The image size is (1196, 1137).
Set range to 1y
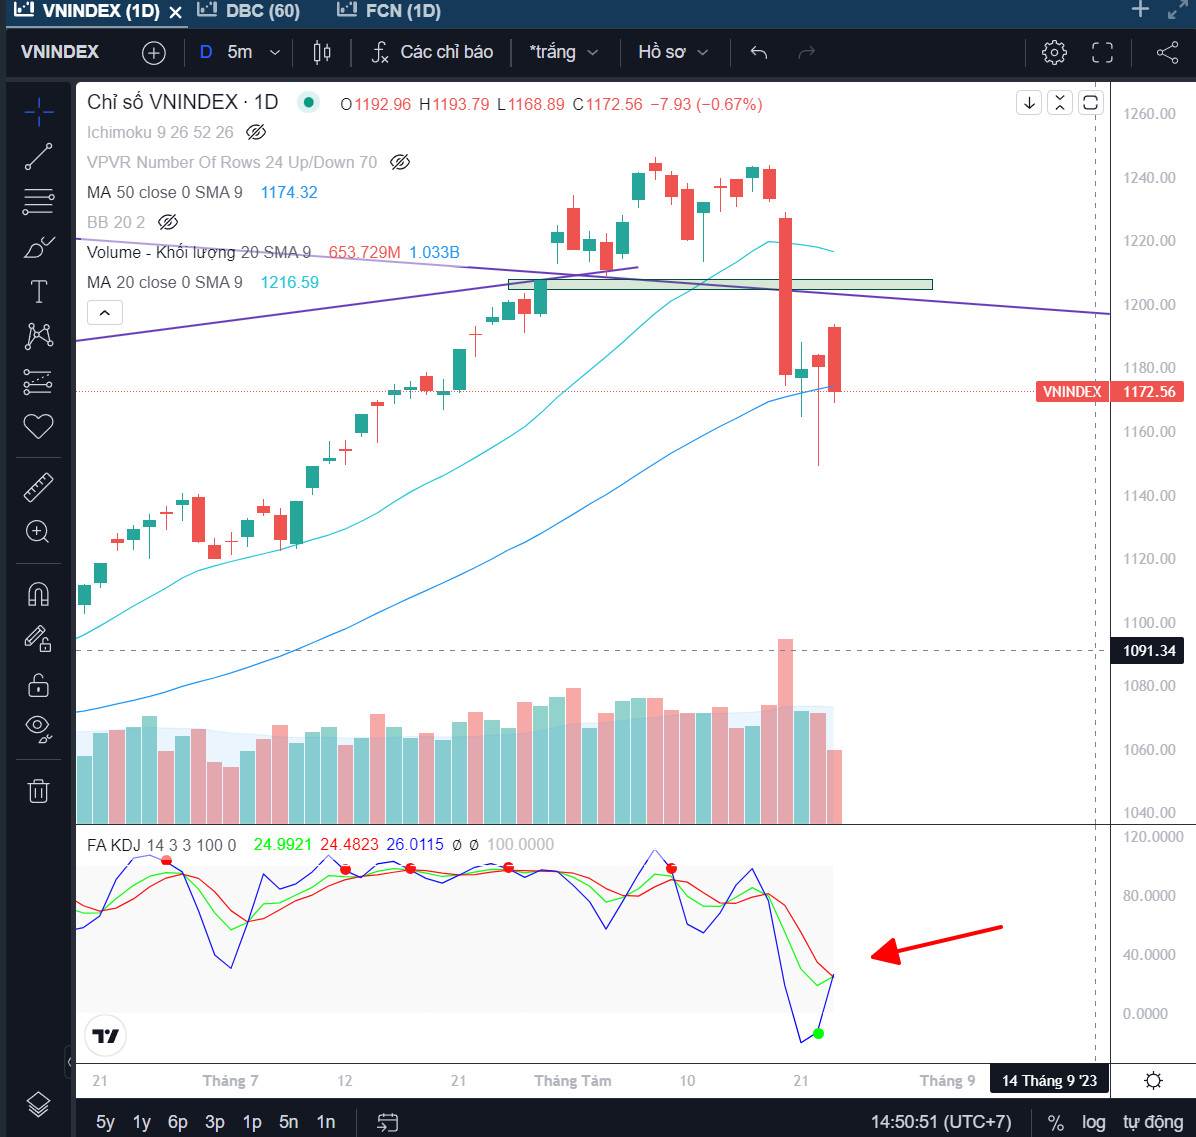click(142, 1122)
